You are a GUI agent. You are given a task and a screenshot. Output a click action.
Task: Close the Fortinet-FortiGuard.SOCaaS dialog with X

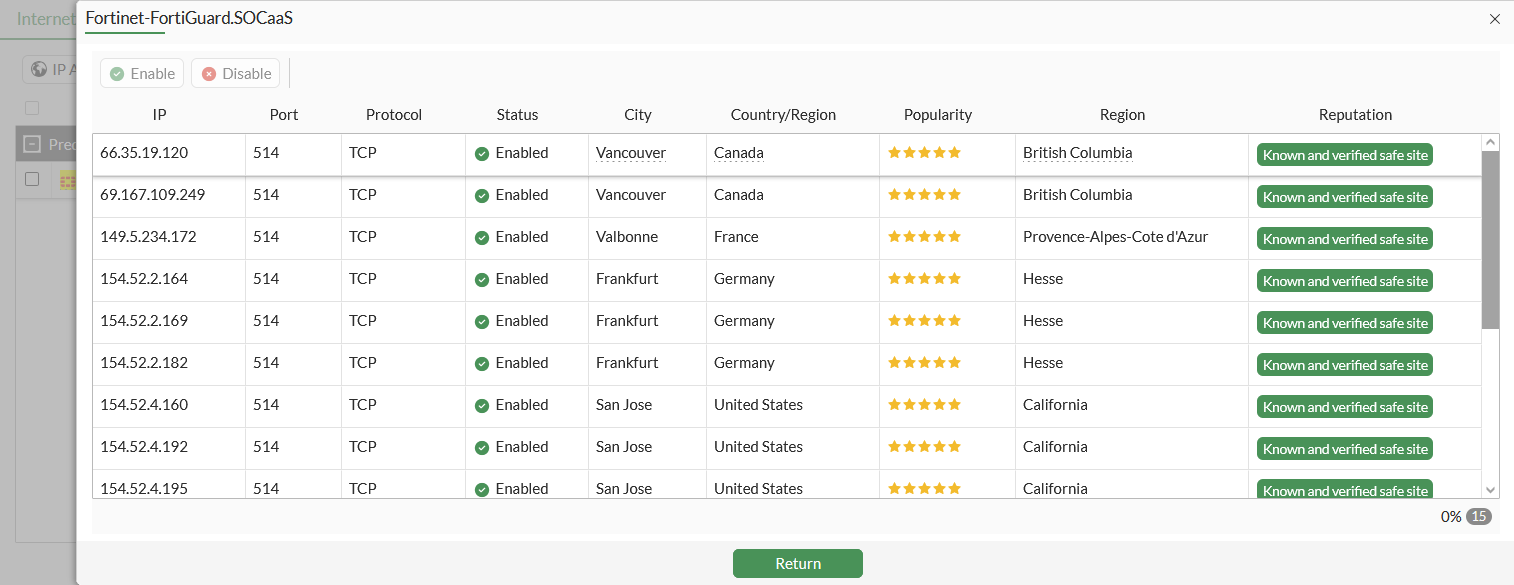(1495, 19)
